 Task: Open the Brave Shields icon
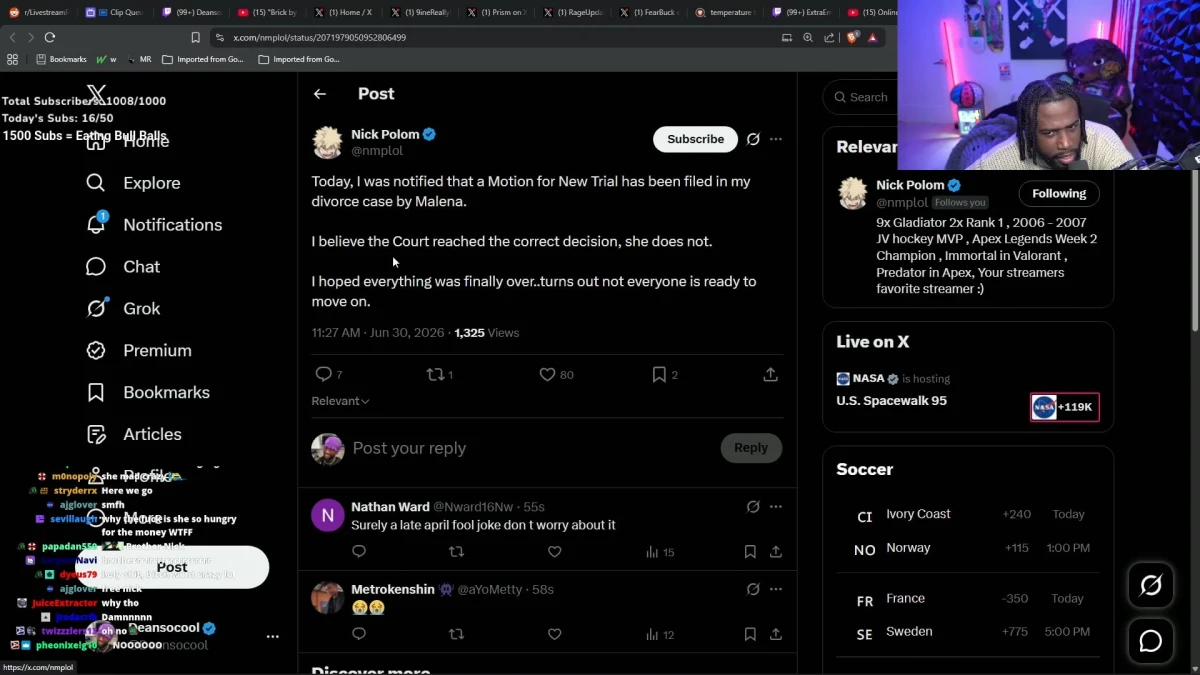(x=852, y=37)
